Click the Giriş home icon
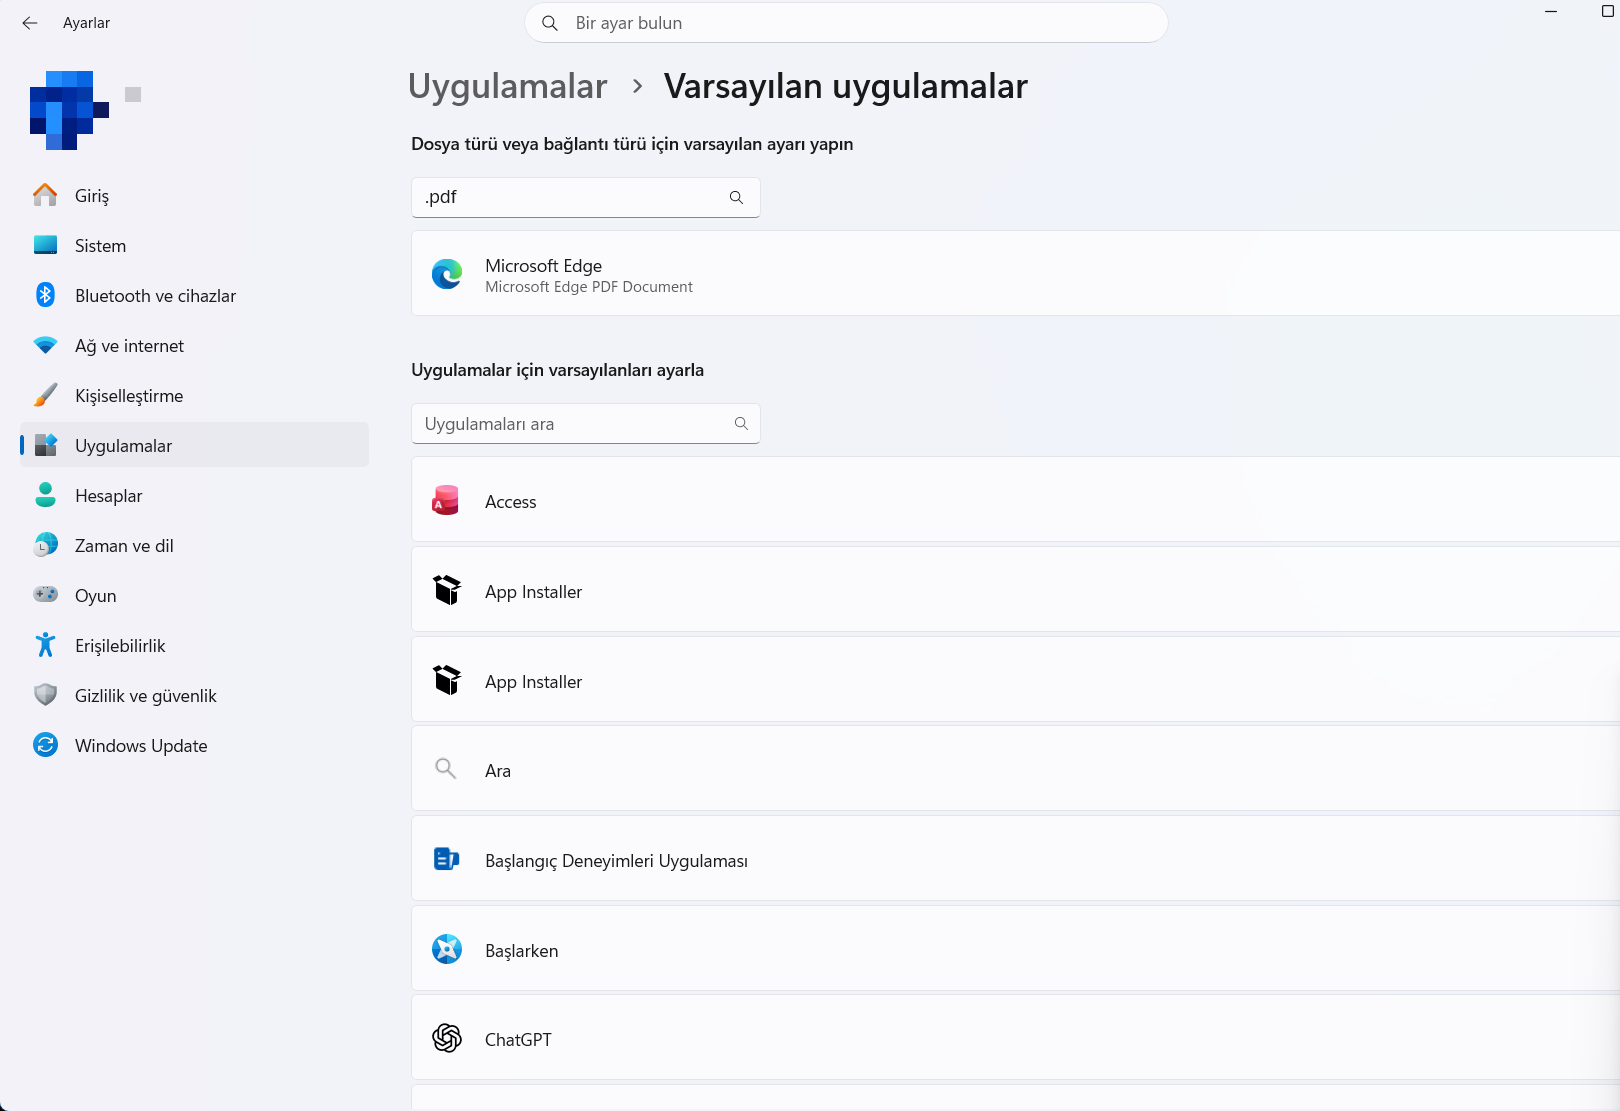This screenshot has height=1111, width=1620. pos(45,195)
